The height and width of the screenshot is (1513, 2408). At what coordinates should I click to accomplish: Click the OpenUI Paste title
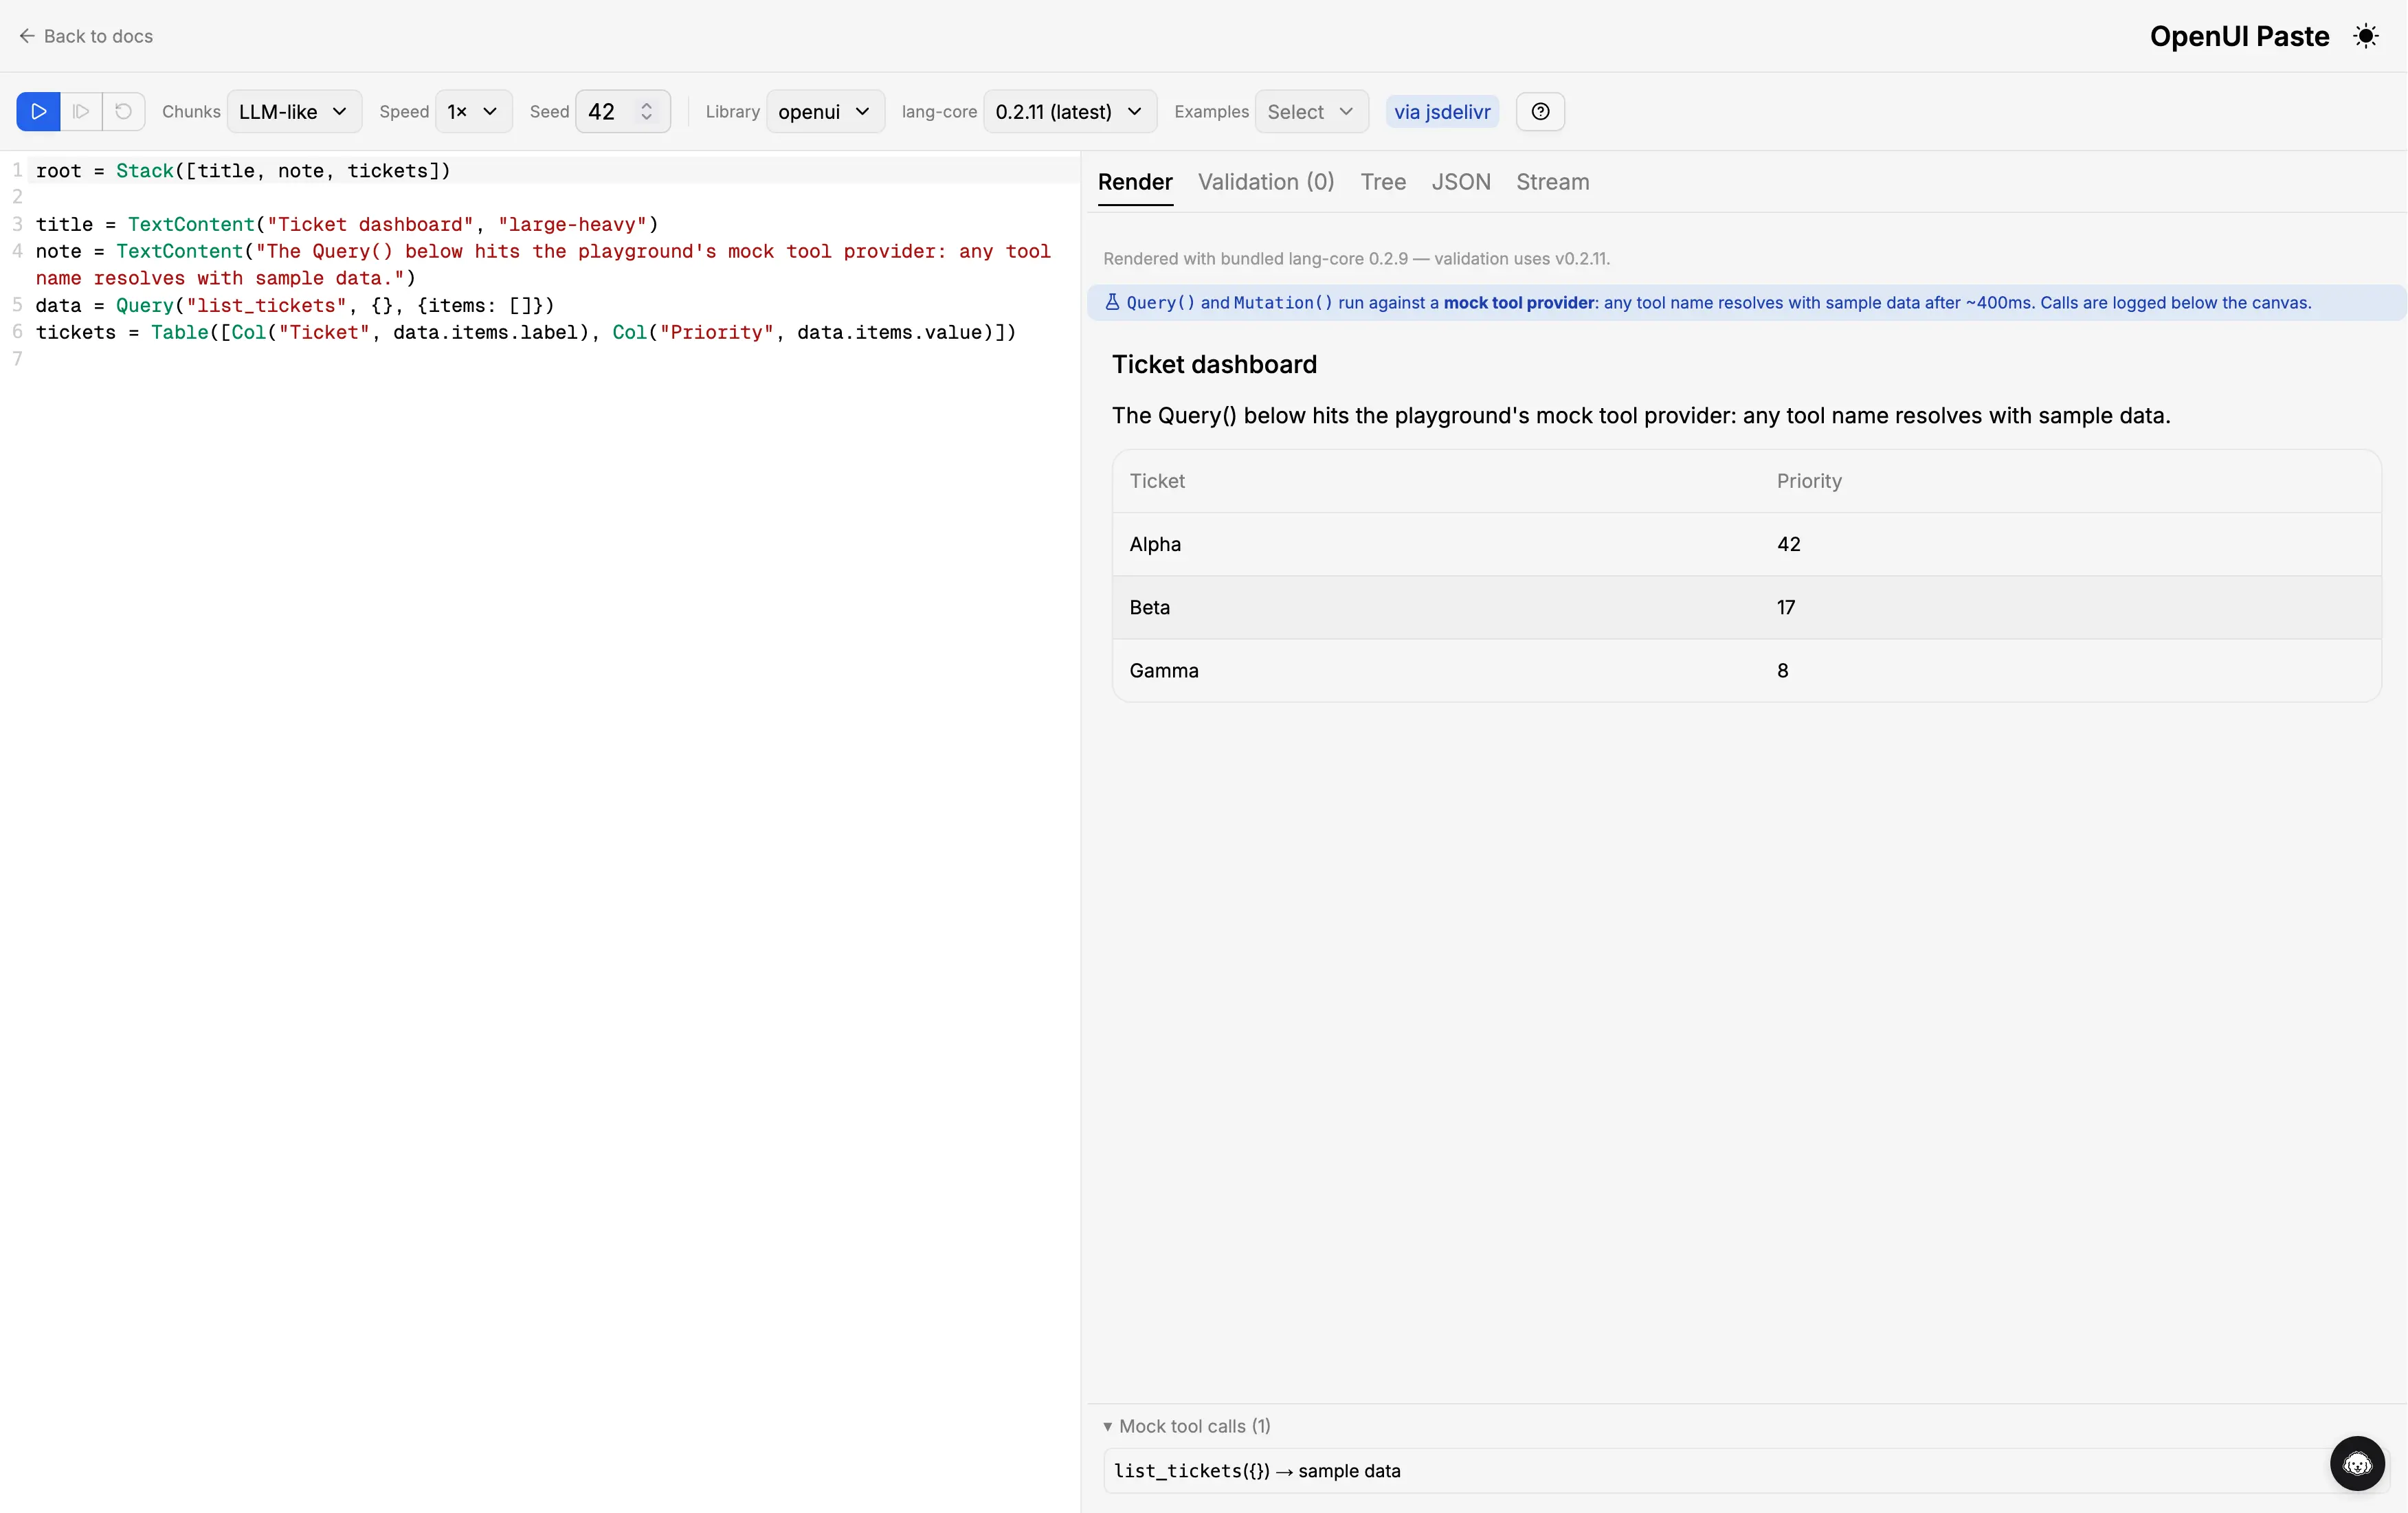click(2239, 36)
